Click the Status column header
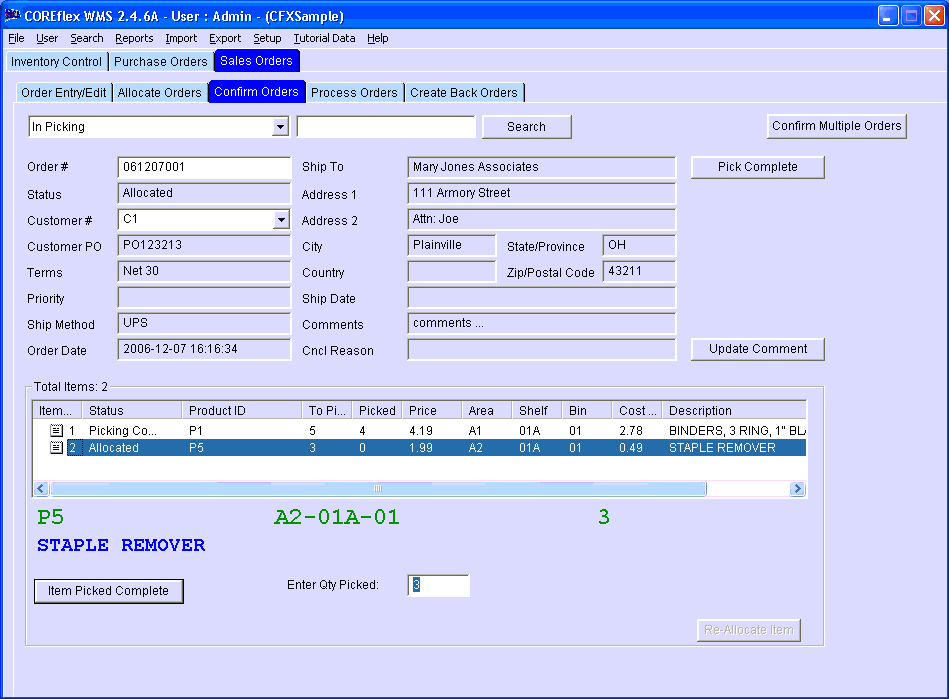This screenshot has width=949, height=699. [x=132, y=410]
